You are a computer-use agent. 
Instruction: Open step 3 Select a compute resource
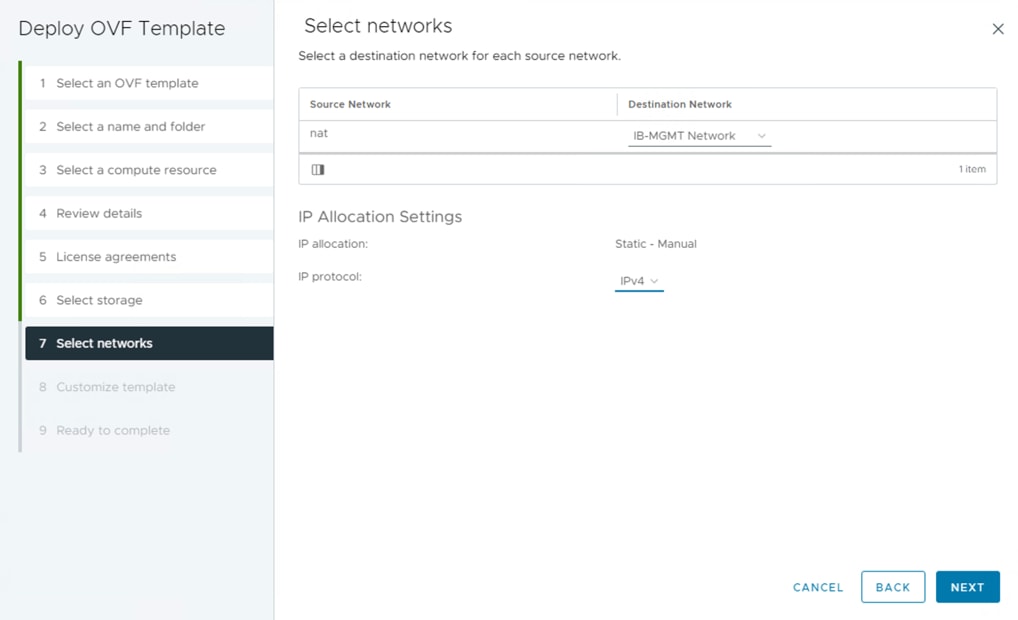(x=136, y=170)
